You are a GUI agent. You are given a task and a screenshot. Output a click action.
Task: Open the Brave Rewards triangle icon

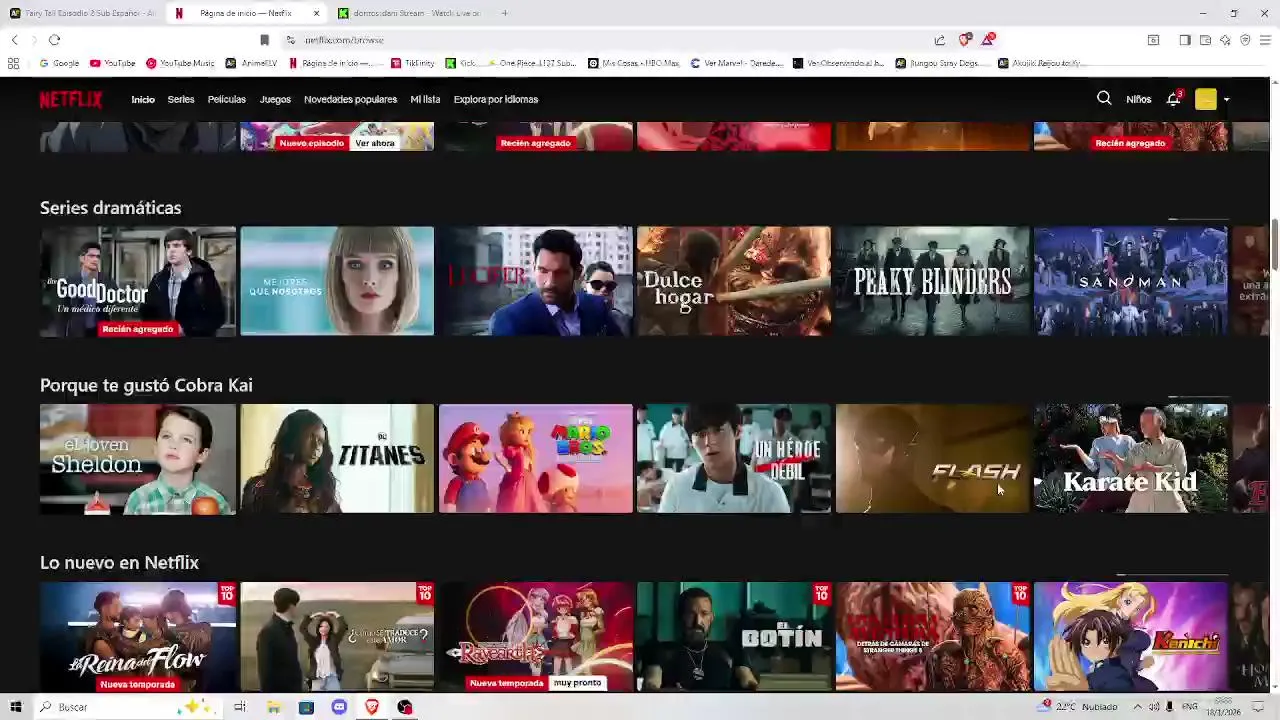tap(988, 39)
